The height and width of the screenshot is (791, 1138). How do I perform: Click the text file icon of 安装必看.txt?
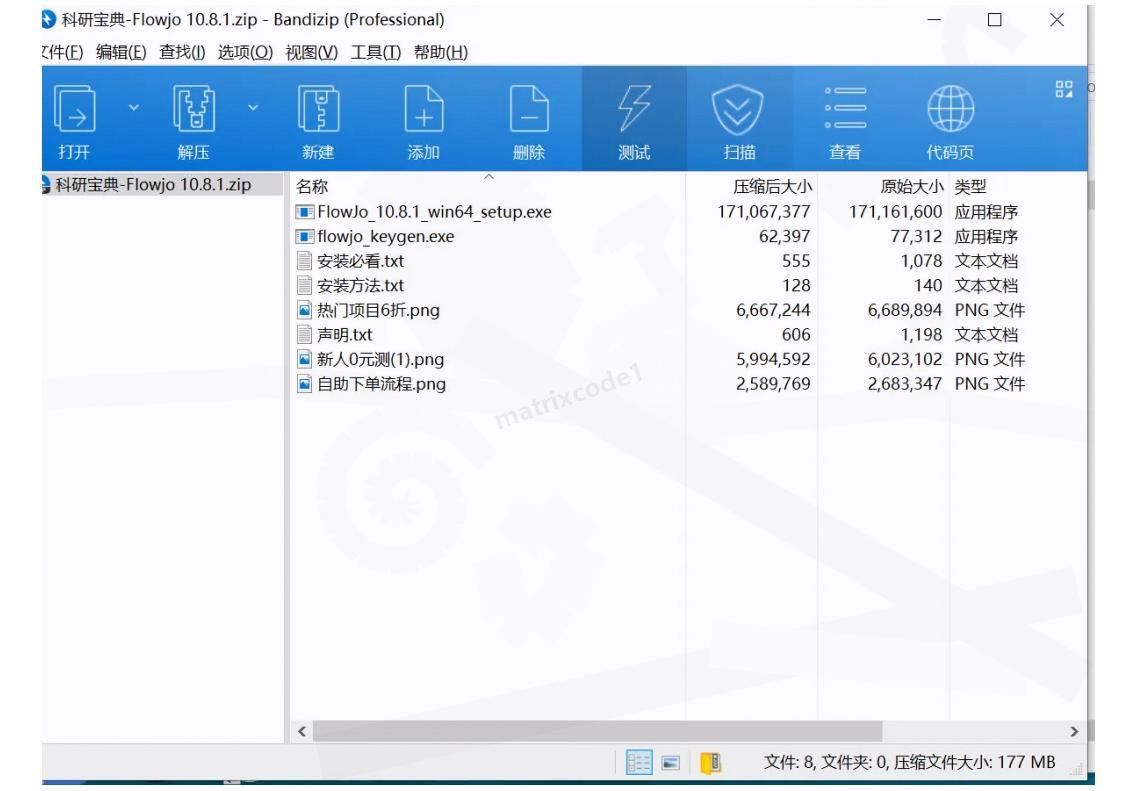tap(305, 261)
